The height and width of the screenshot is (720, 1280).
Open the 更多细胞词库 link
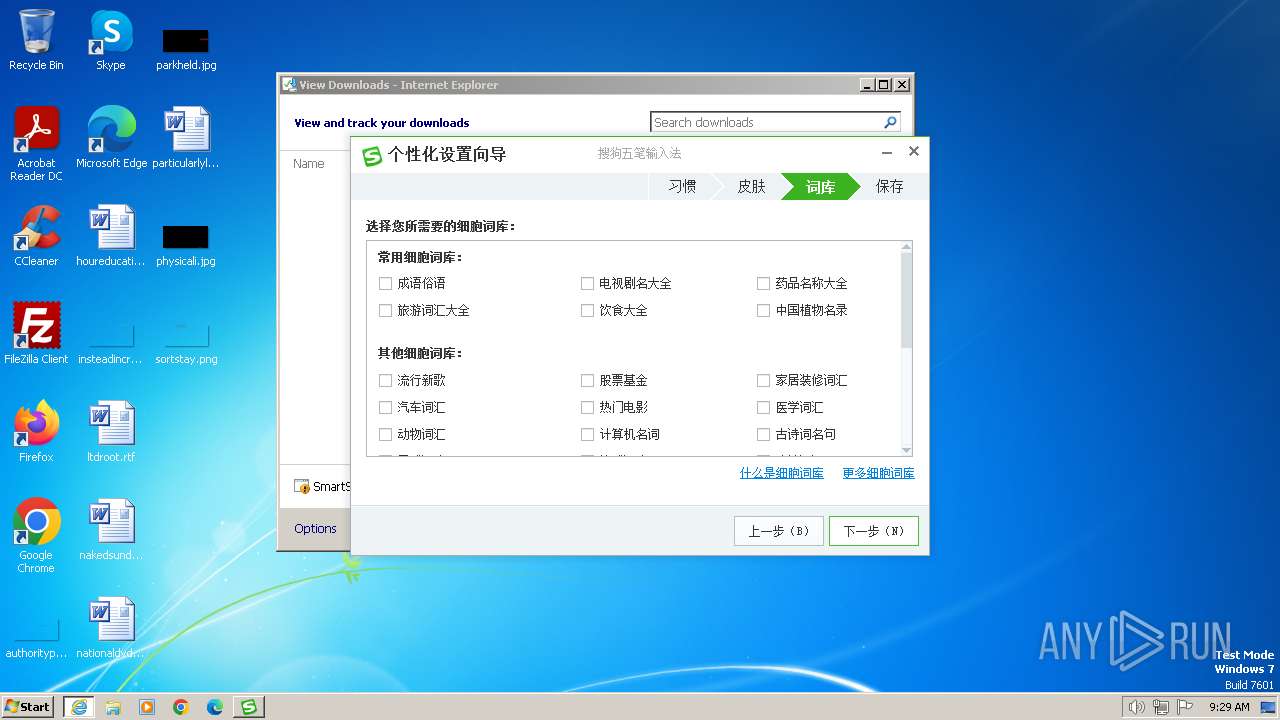[x=878, y=473]
